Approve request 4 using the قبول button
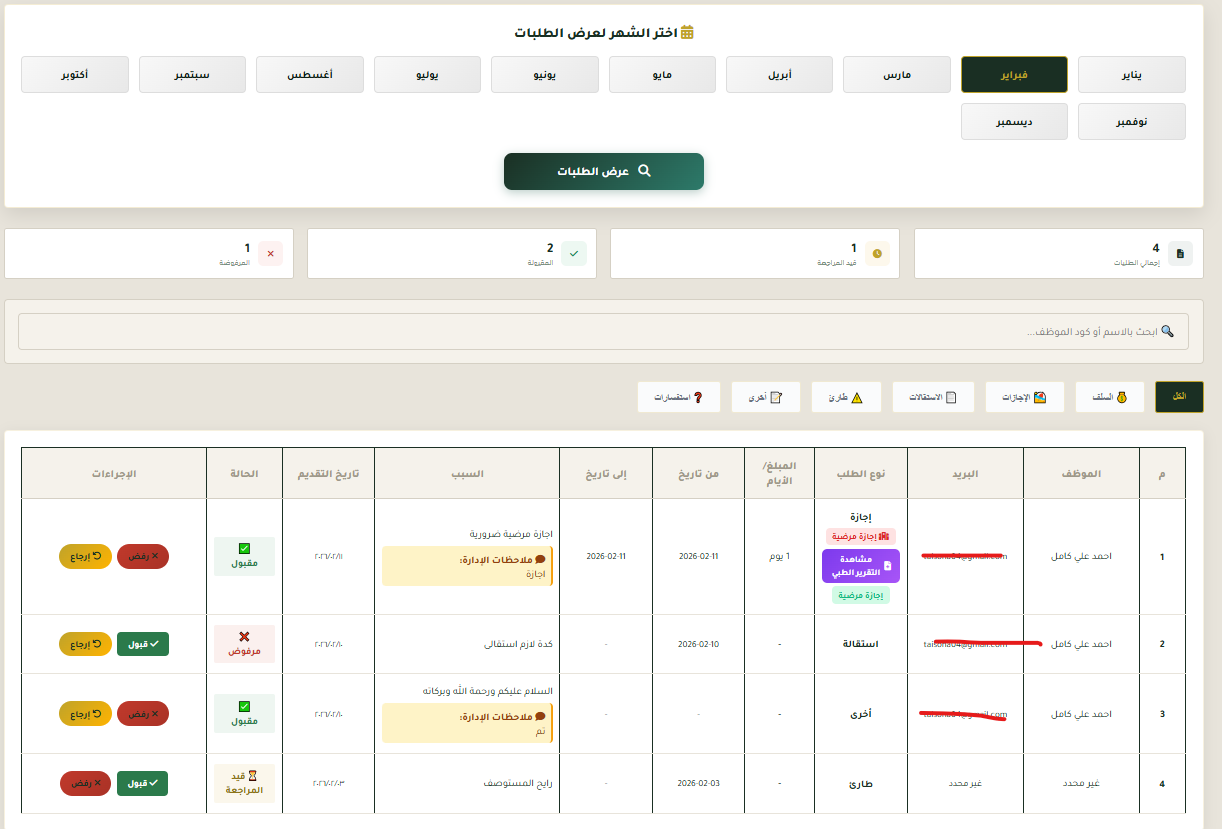This screenshot has height=829, width=1222. [140, 783]
